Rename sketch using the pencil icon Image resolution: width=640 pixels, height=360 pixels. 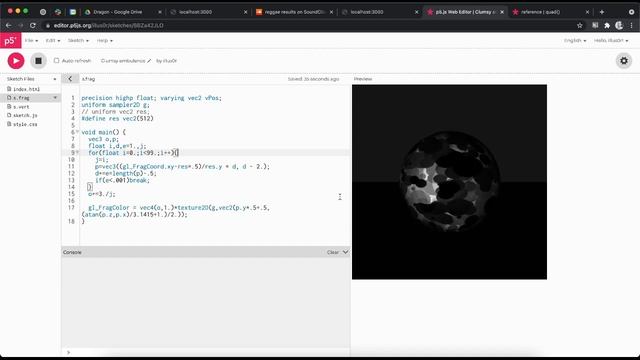[149, 61]
